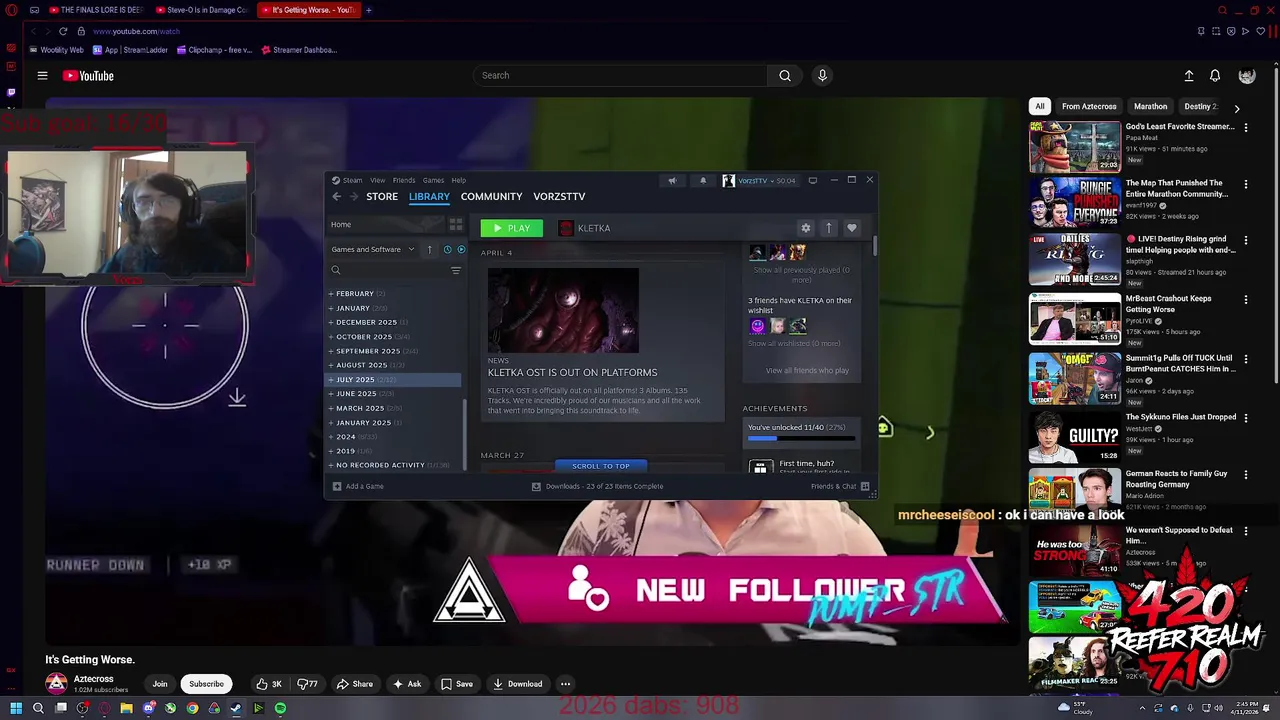Expand AUGUST 2025 group in Steam library
Image resolution: width=1280 pixels, height=720 pixels.
click(394, 365)
